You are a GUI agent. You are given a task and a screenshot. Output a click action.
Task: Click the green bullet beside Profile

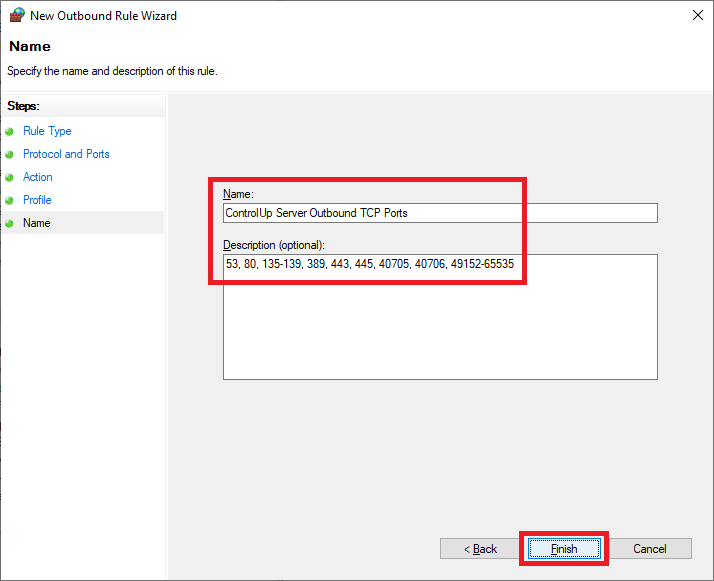(10, 200)
